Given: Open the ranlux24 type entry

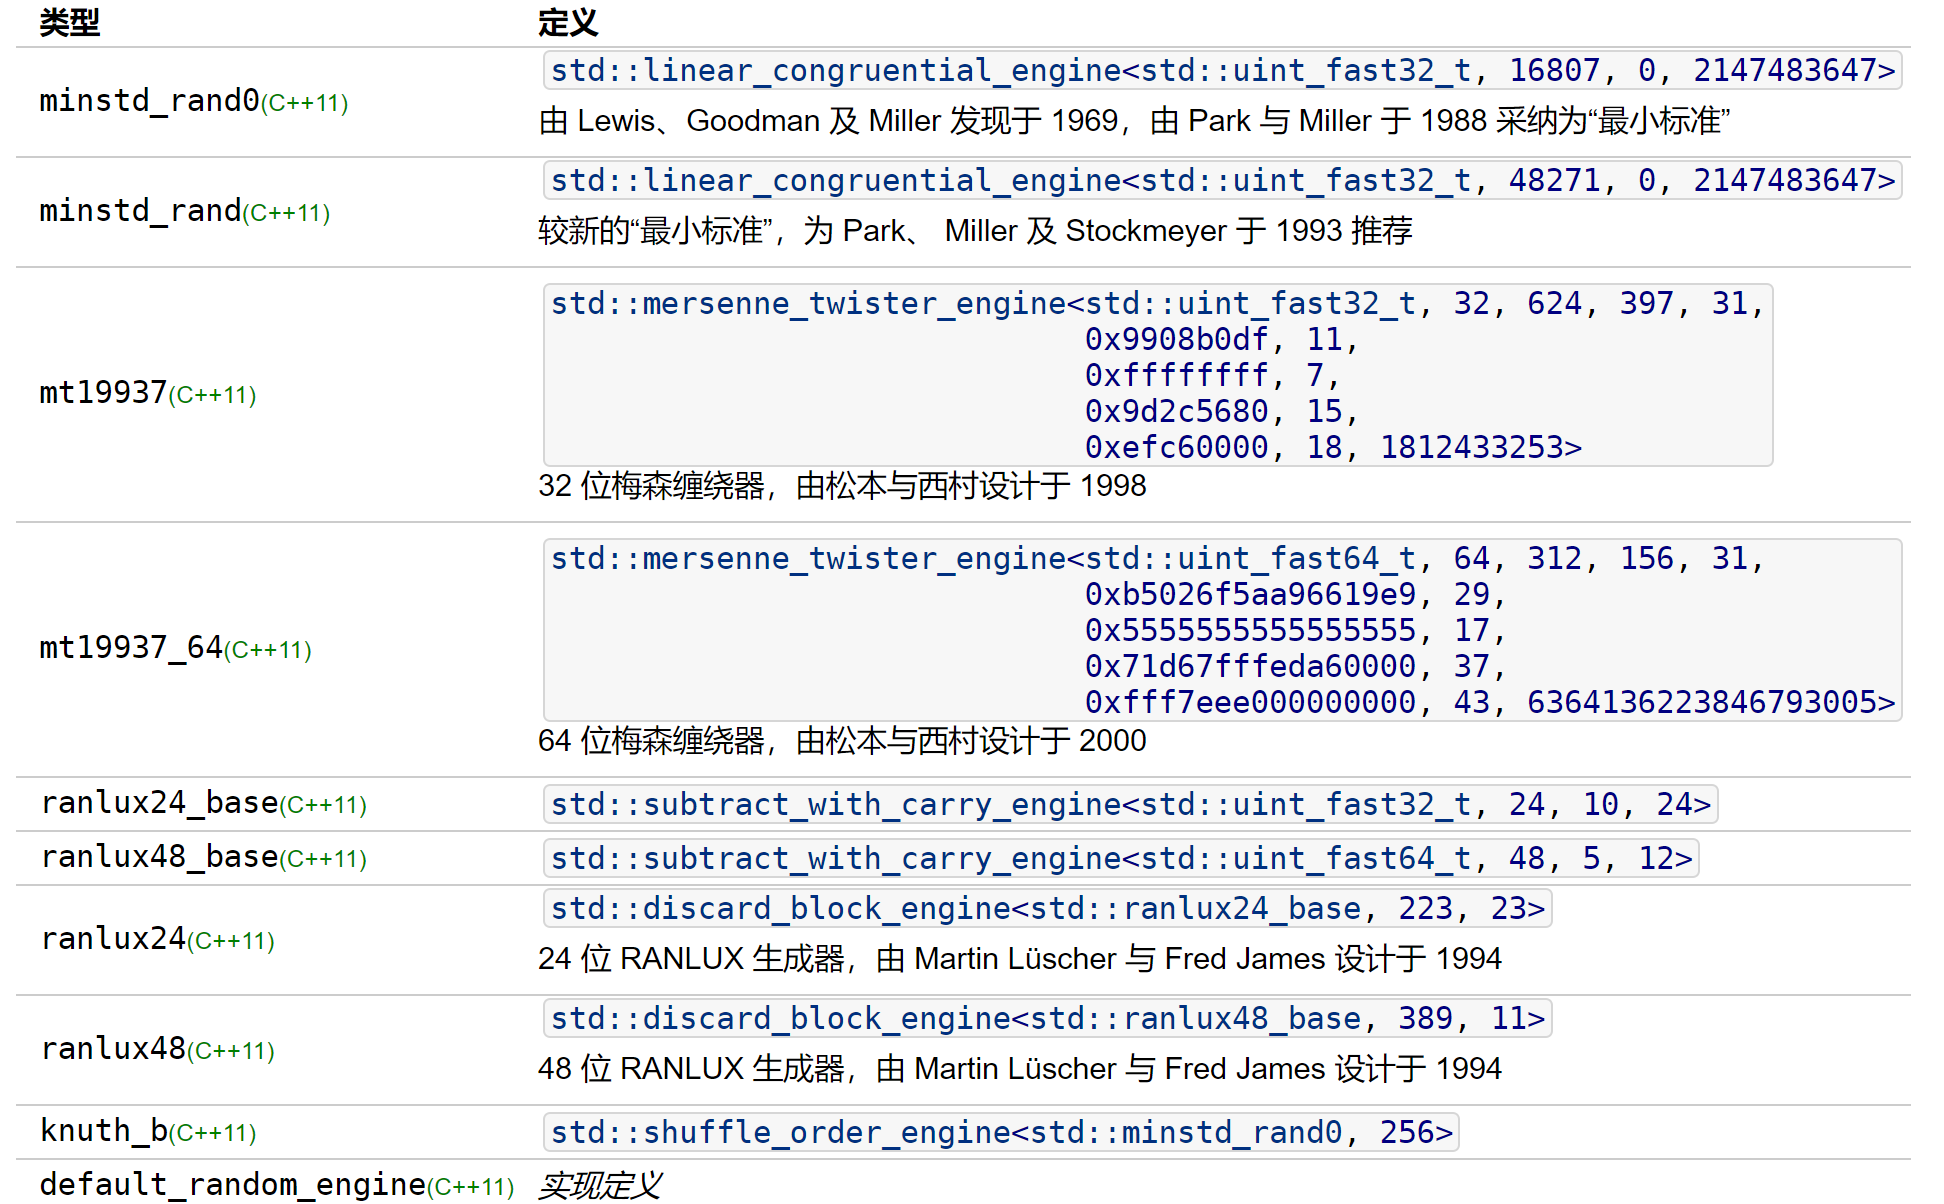Looking at the screenshot, I should (113, 939).
